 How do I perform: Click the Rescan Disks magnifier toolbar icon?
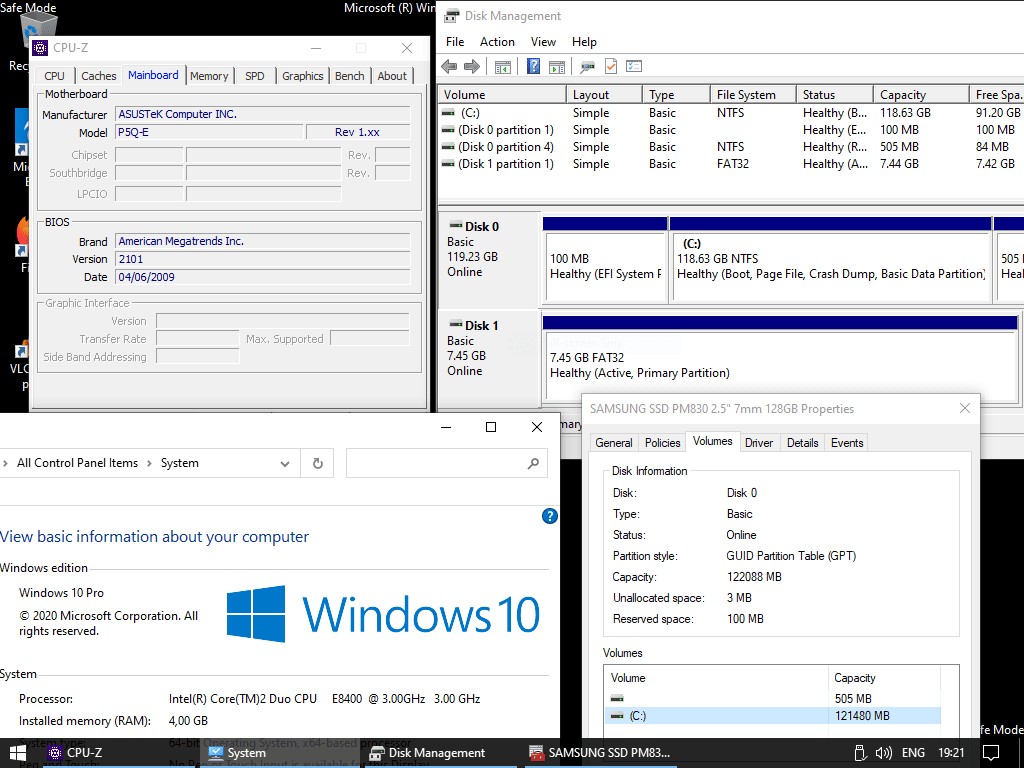click(x=587, y=66)
